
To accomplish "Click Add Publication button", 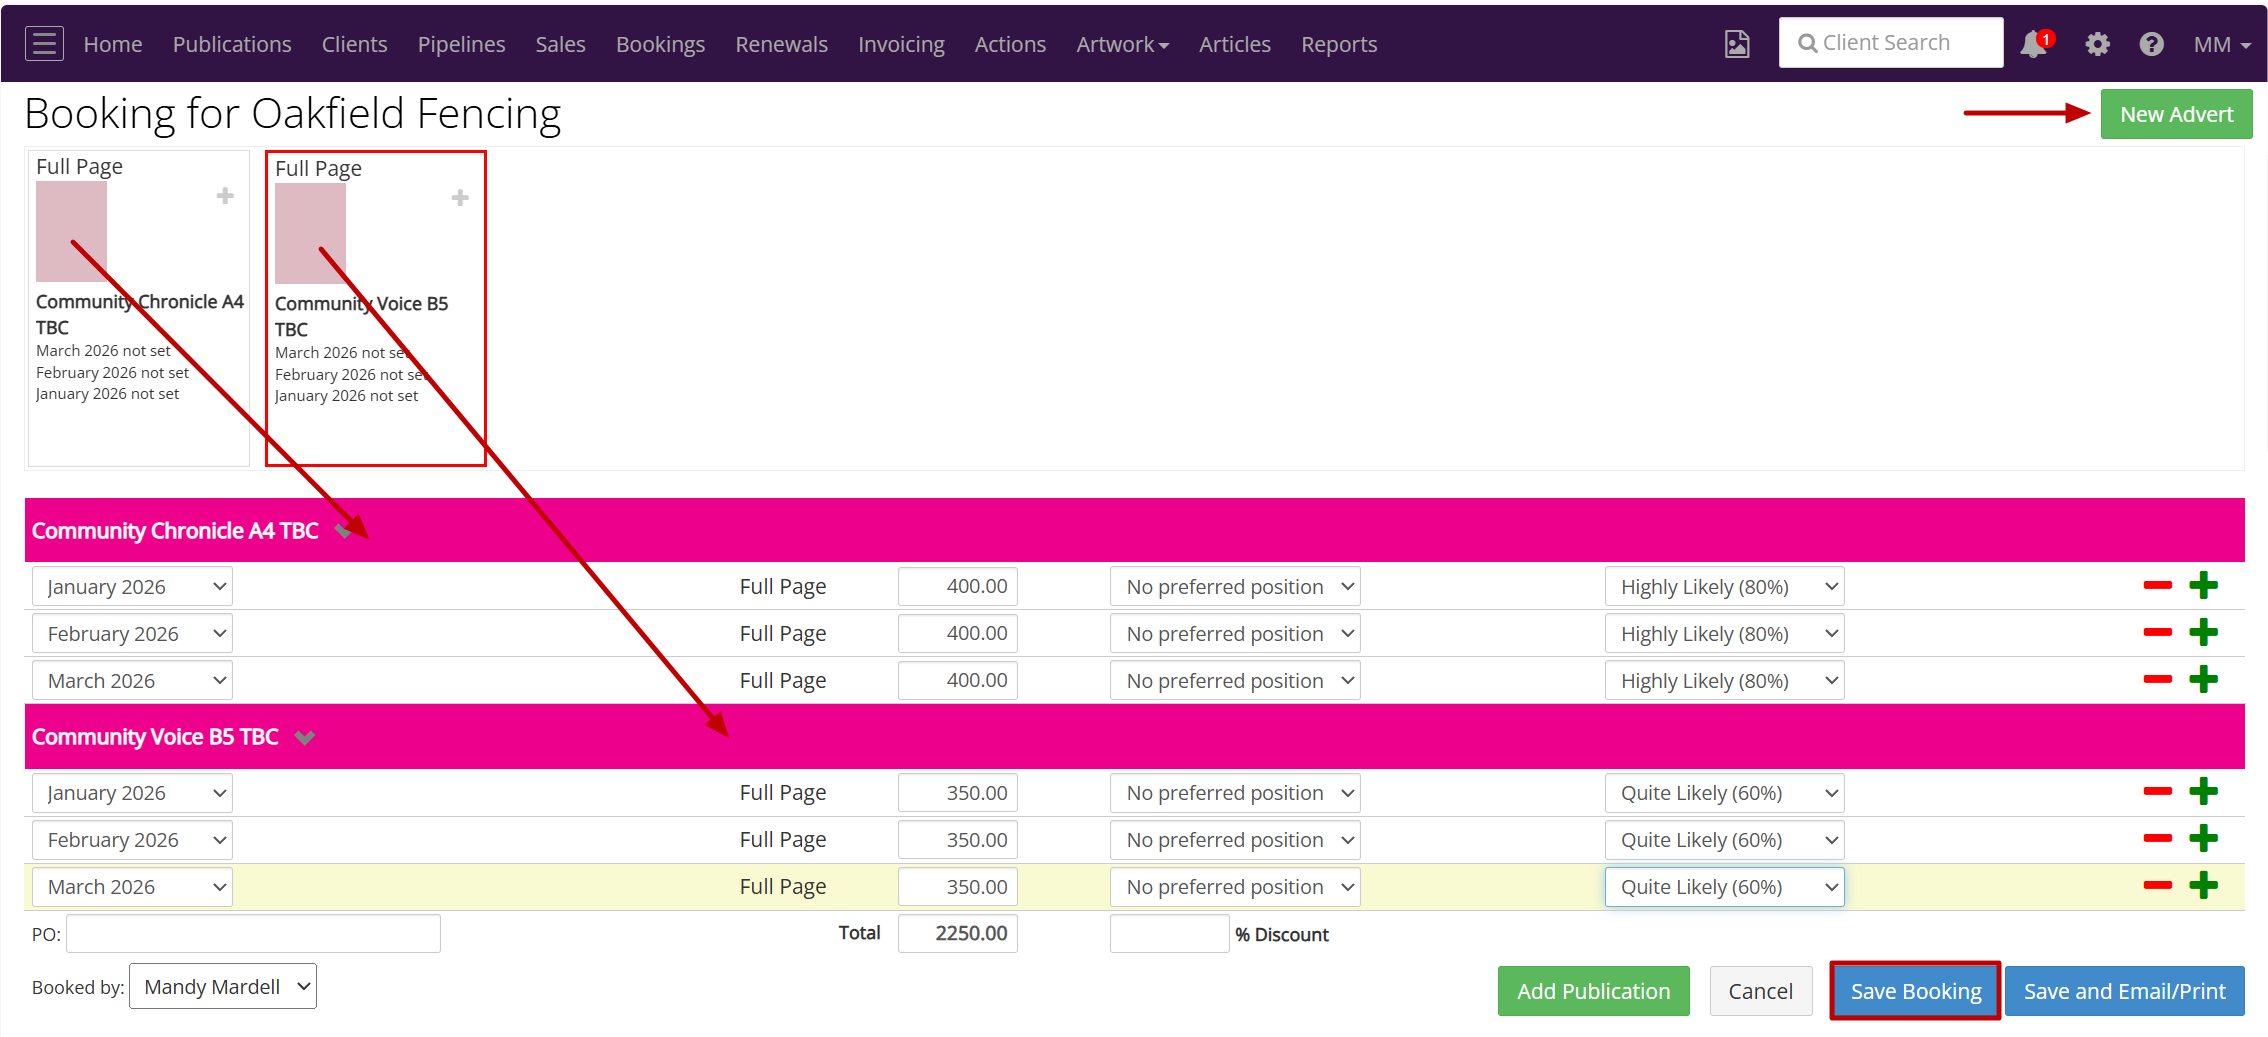I will (1593, 991).
